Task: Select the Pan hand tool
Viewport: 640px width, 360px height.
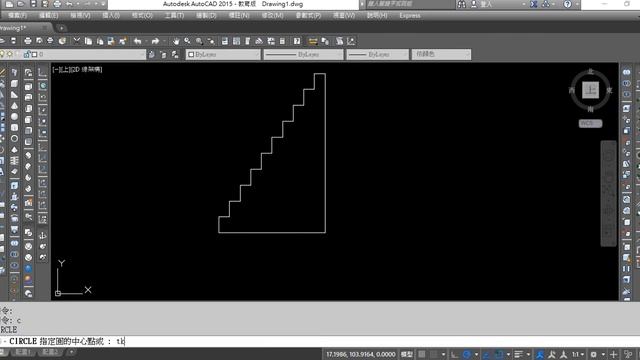Action: coord(176,41)
